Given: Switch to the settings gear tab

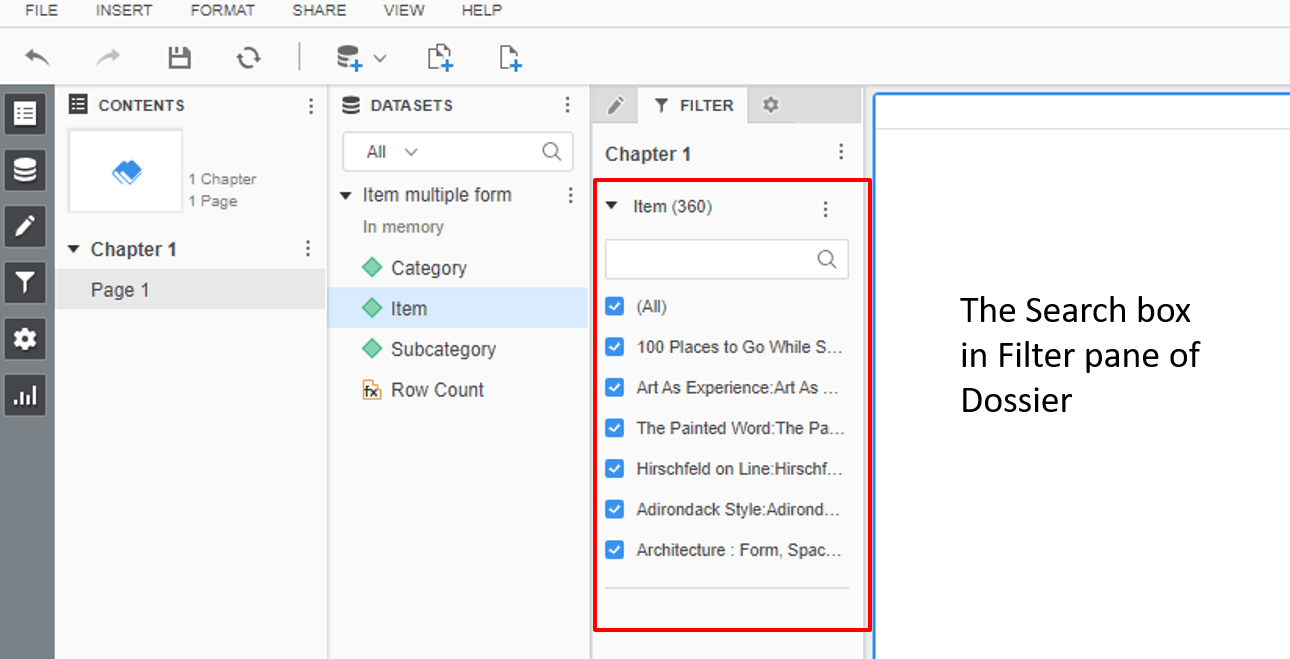Looking at the screenshot, I should [770, 105].
